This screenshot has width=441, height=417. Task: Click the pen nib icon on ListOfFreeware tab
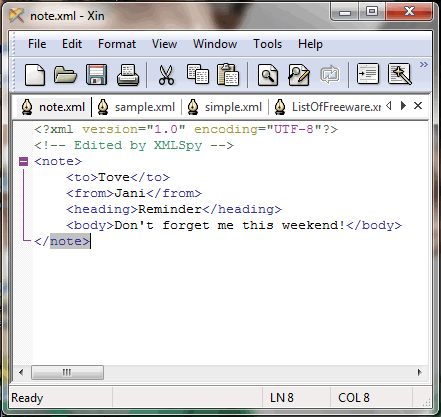(280, 107)
